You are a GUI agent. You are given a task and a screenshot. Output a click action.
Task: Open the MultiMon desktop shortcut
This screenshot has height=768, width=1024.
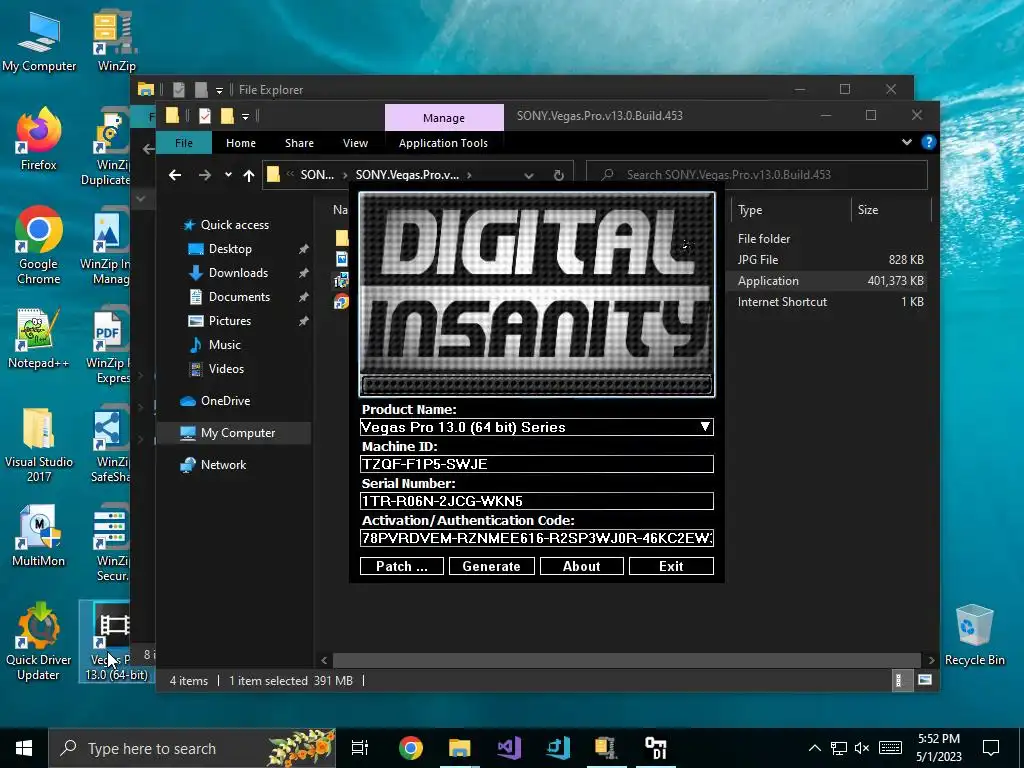click(x=39, y=536)
